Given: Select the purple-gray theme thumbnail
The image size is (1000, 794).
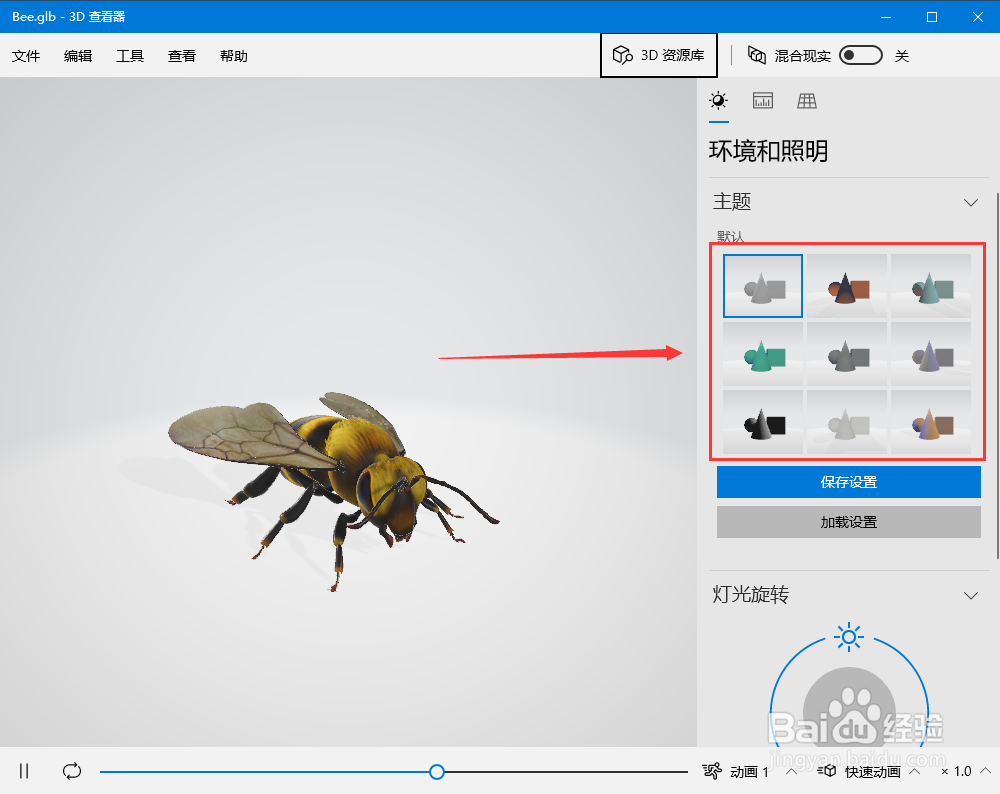Looking at the screenshot, I should [931, 354].
